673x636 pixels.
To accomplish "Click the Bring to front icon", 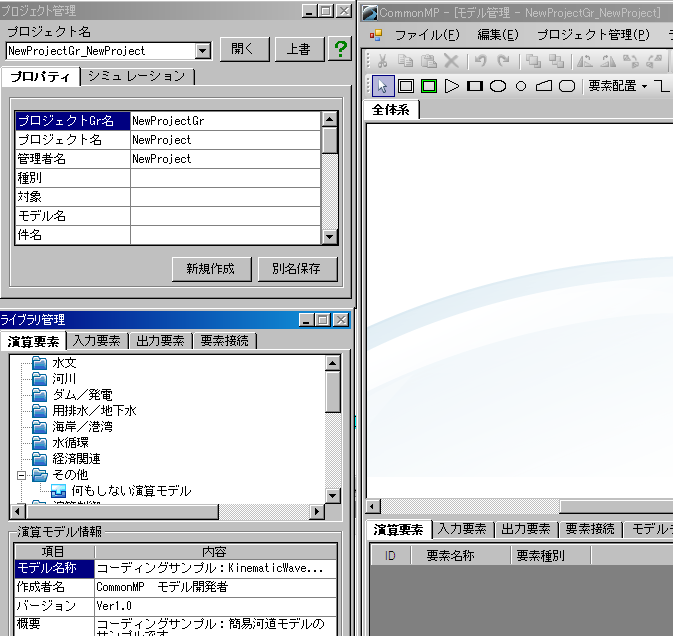I will pyautogui.click(x=534, y=61).
